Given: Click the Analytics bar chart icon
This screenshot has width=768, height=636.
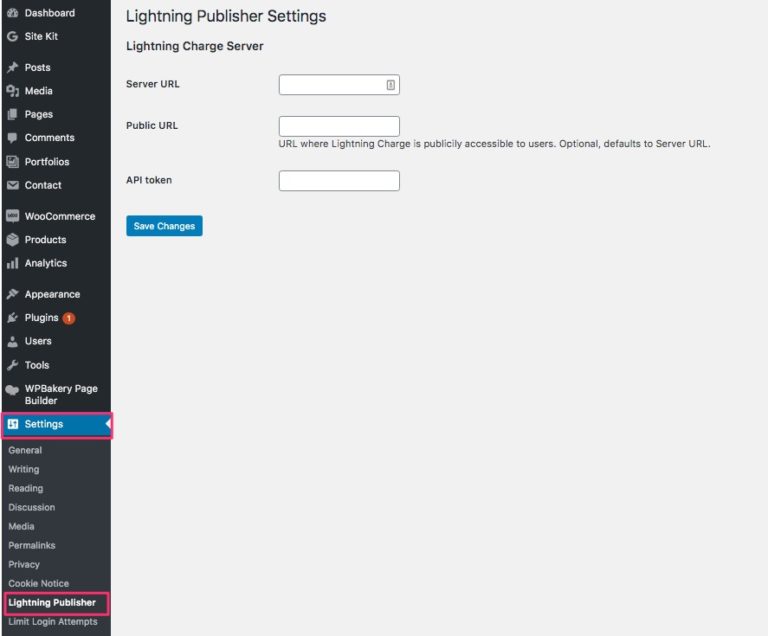Looking at the screenshot, I should (13, 264).
